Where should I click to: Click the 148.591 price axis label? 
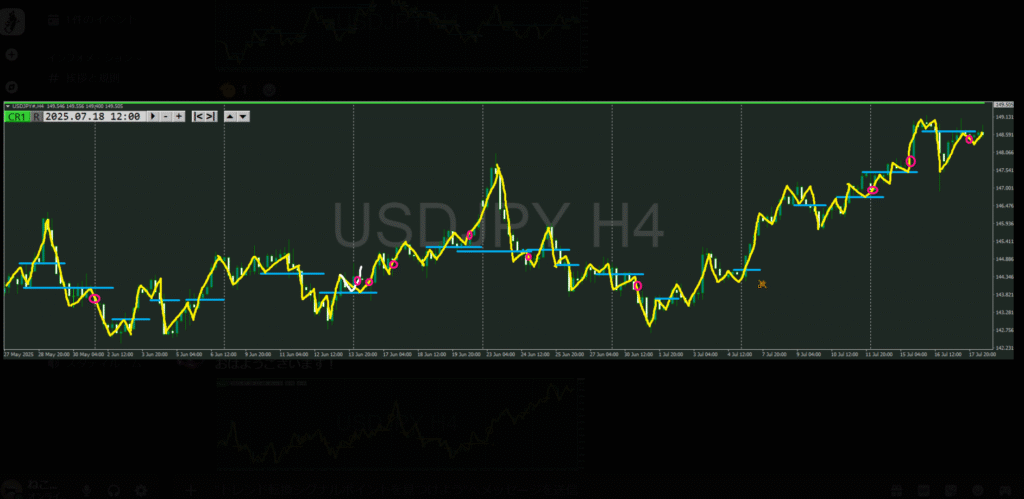click(x=1004, y=135)
